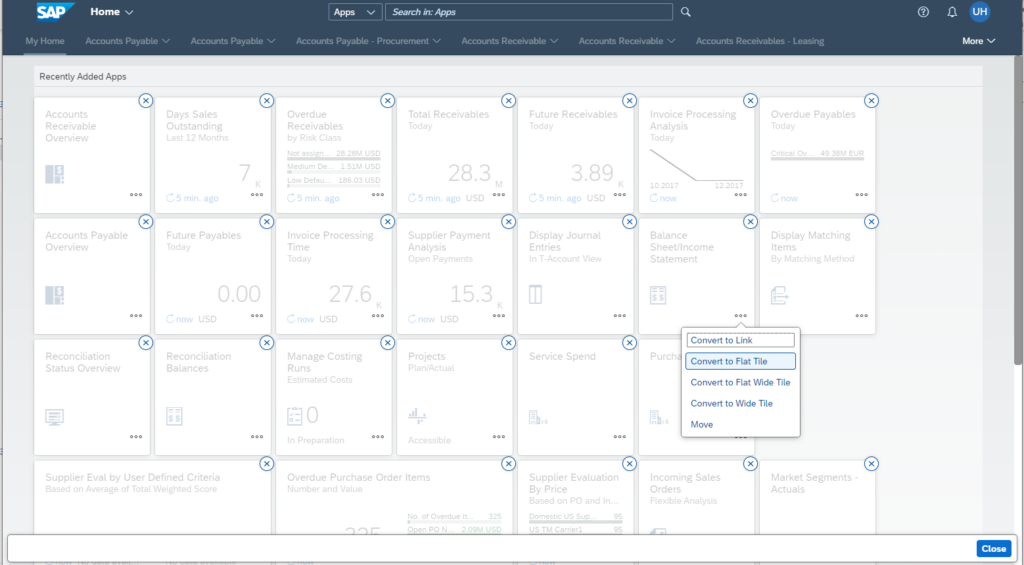Open the UH user profile avatar
The height and width of the screenshot is (565, 1024).
click(979, 12)
